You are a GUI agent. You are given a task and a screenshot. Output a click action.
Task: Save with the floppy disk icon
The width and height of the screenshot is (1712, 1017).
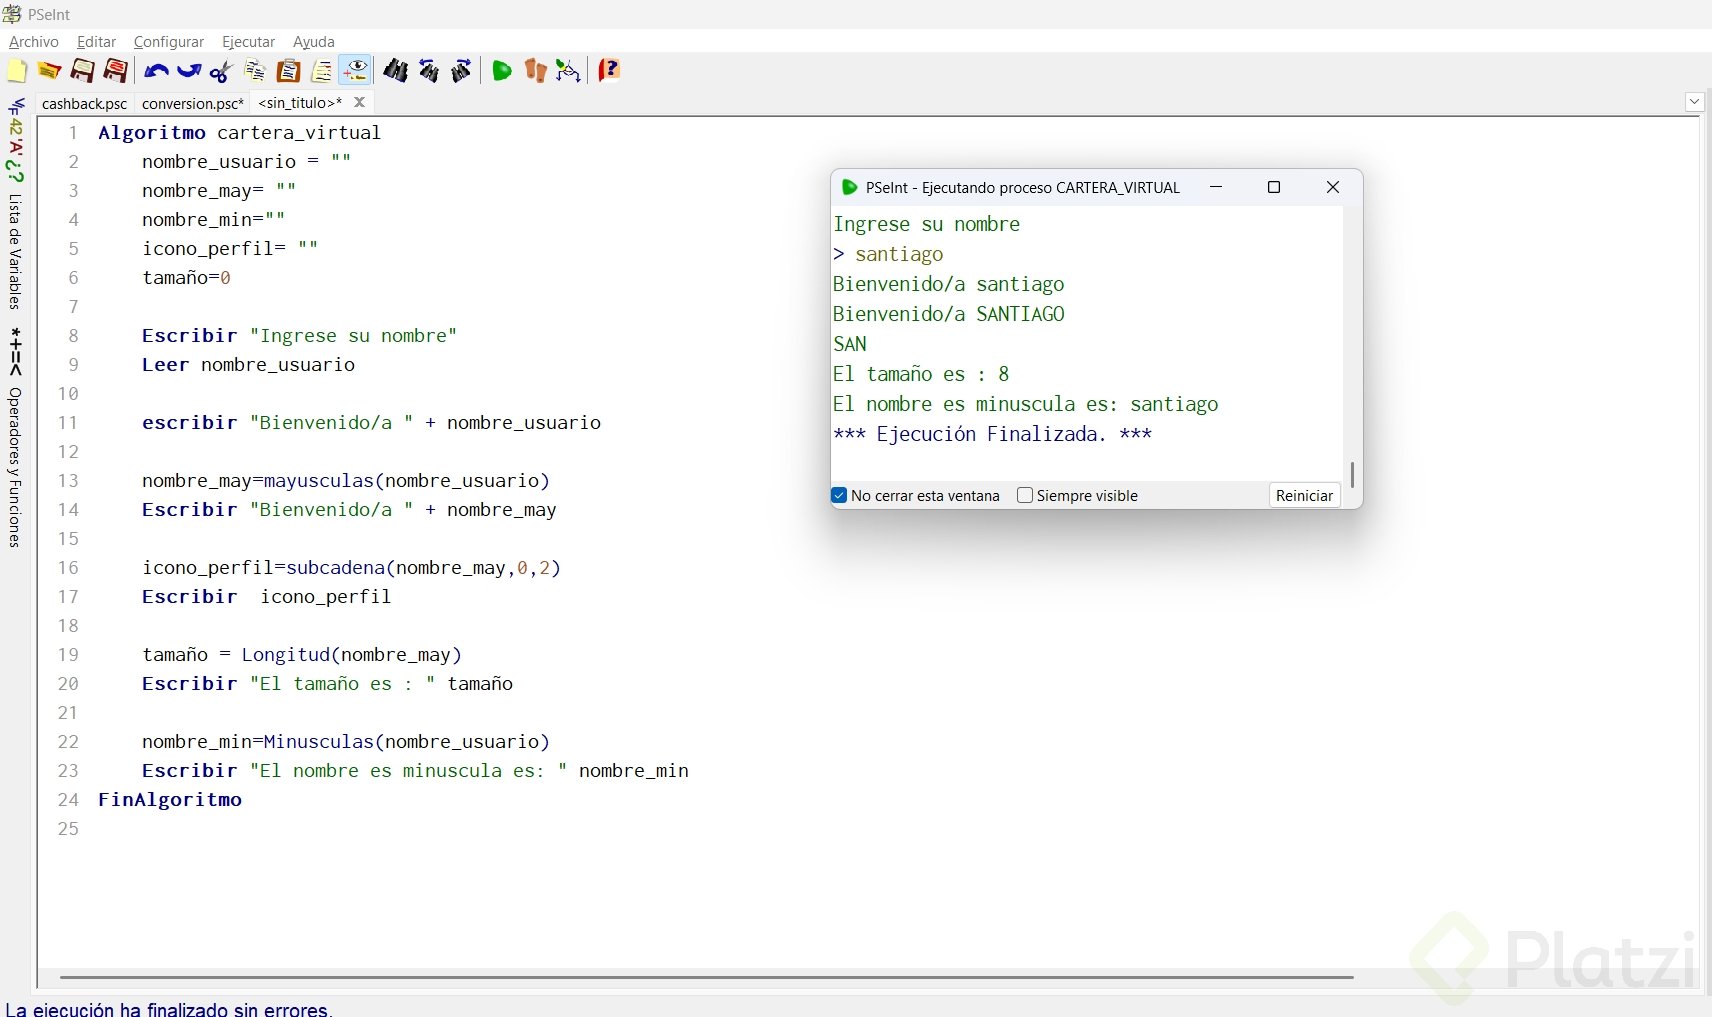click(82, 71)
